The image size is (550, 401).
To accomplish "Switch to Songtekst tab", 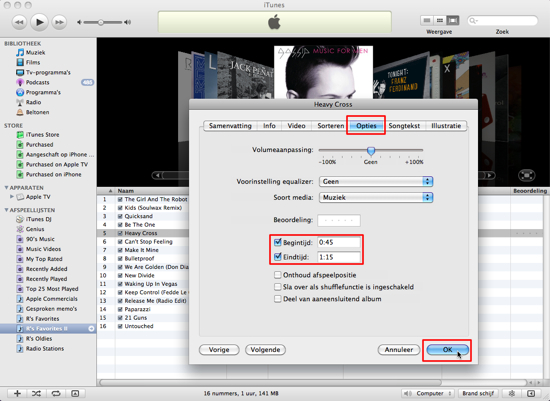I will pos(404,126).
